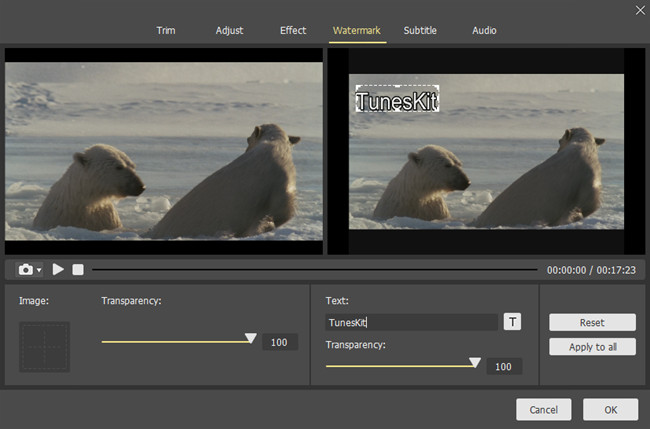Close the editing dialog
Image resolution: width=650 pixels, height=429 pixels.
[640, 10]
